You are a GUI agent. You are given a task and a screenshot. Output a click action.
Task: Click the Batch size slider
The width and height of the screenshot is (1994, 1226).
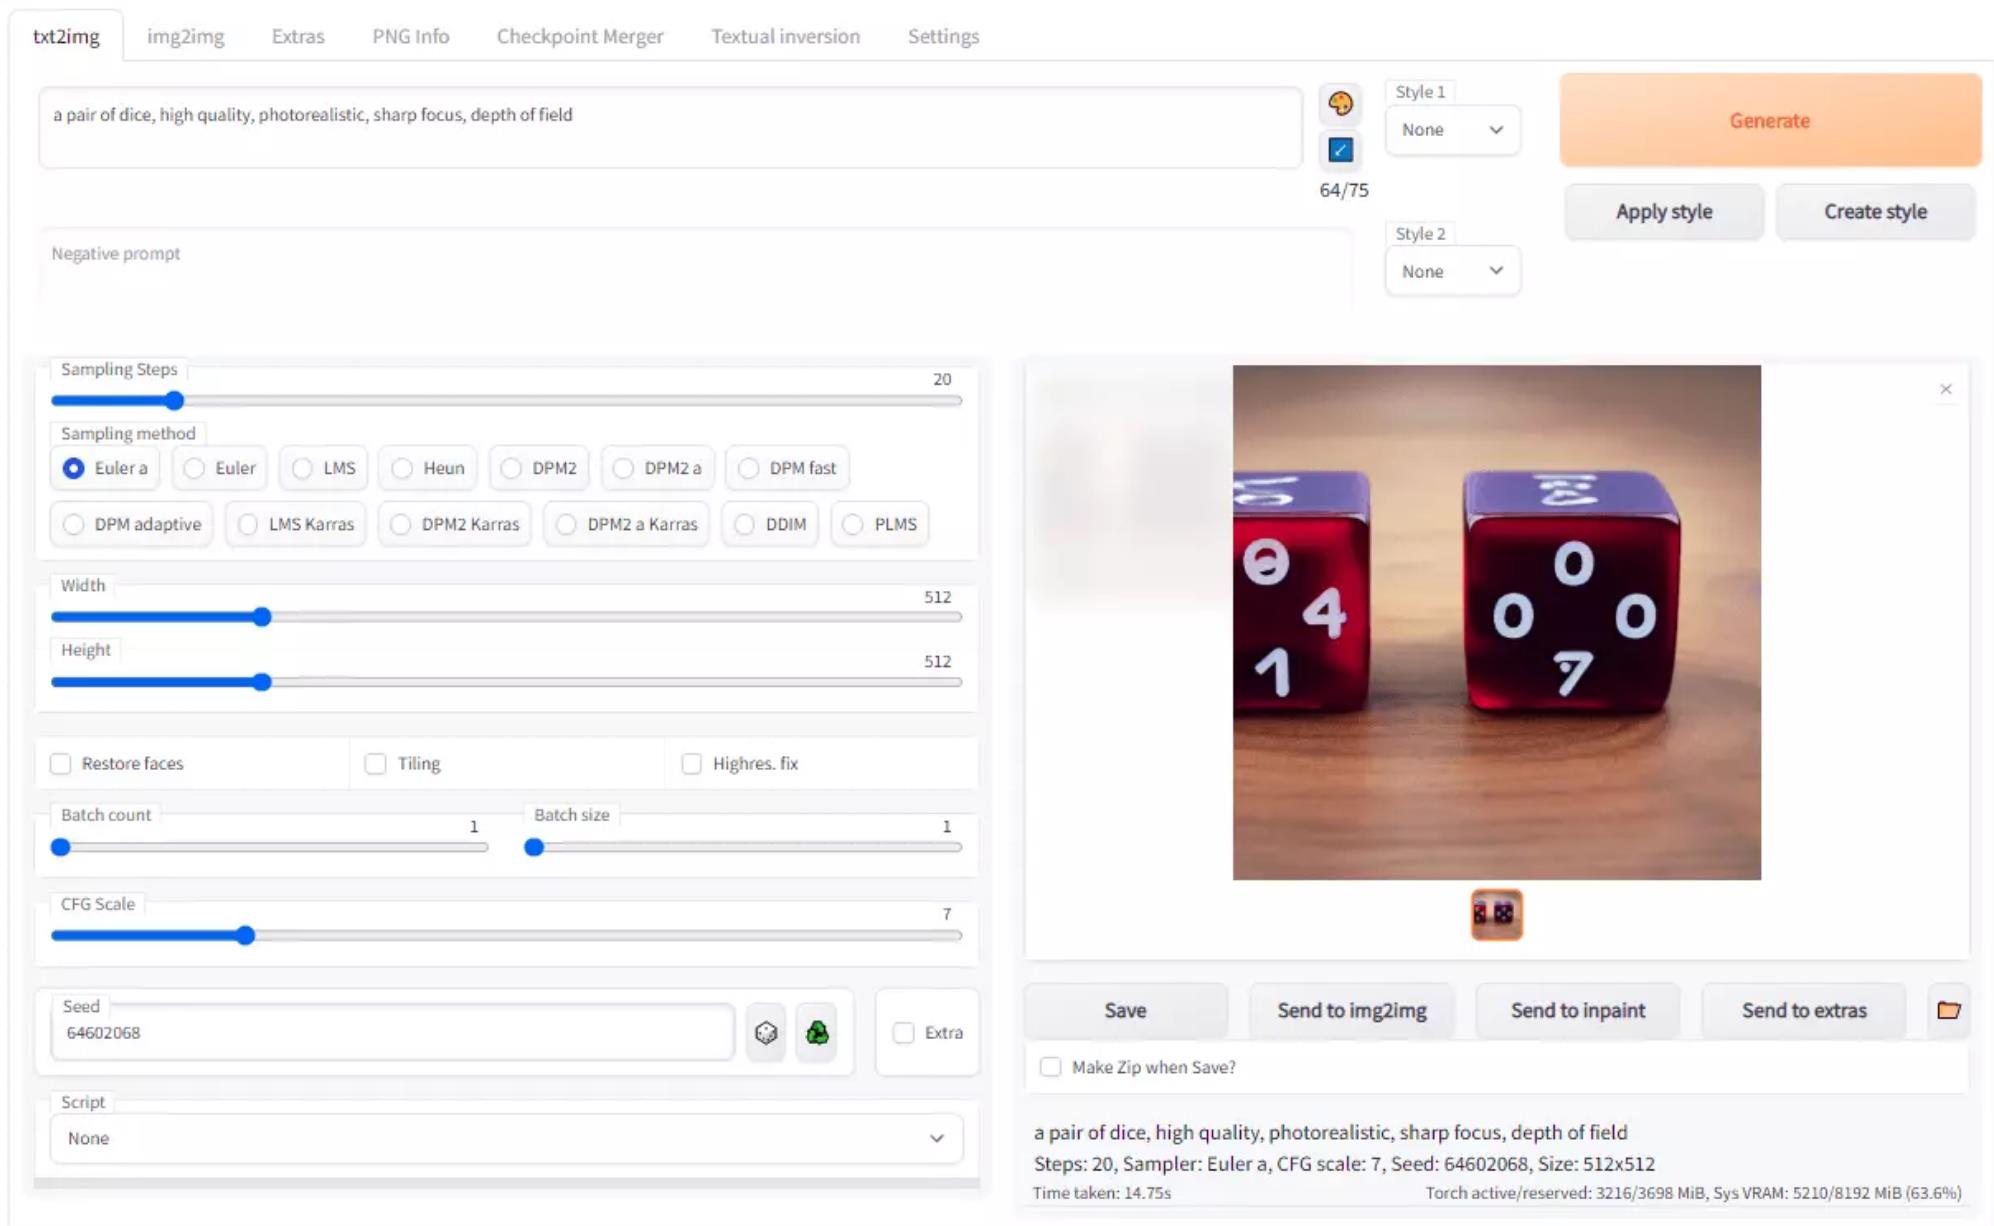pos(743,847)
